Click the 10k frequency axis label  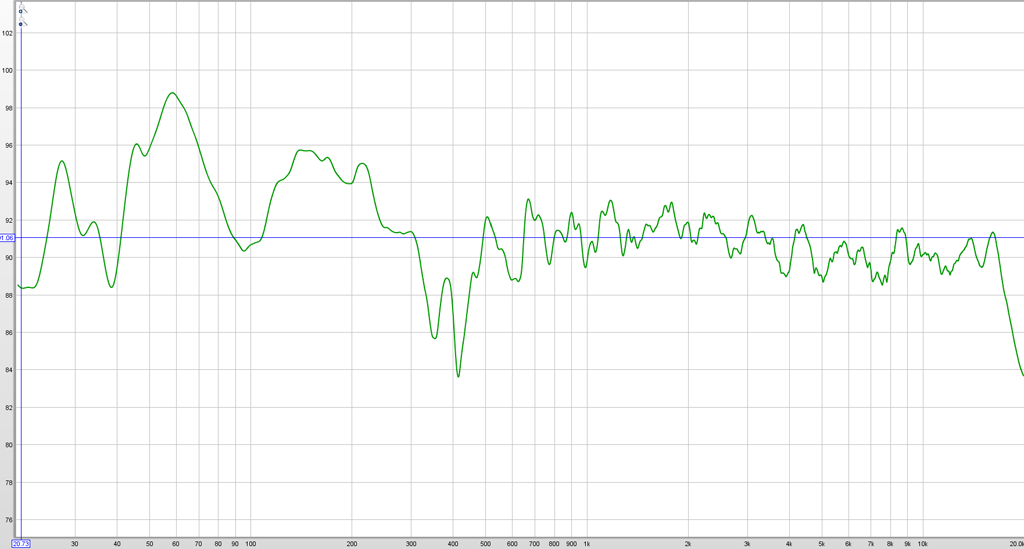click(922, 543)
